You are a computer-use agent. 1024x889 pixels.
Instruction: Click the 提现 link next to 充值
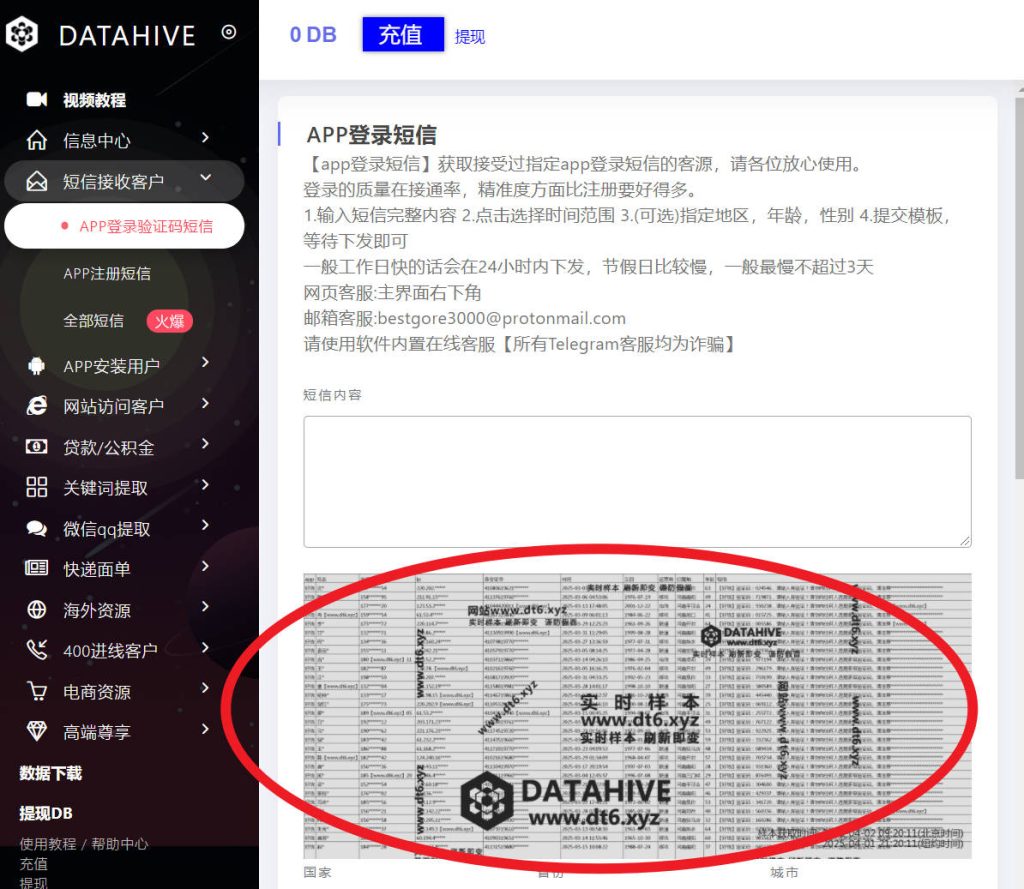(x=470, y=37)
